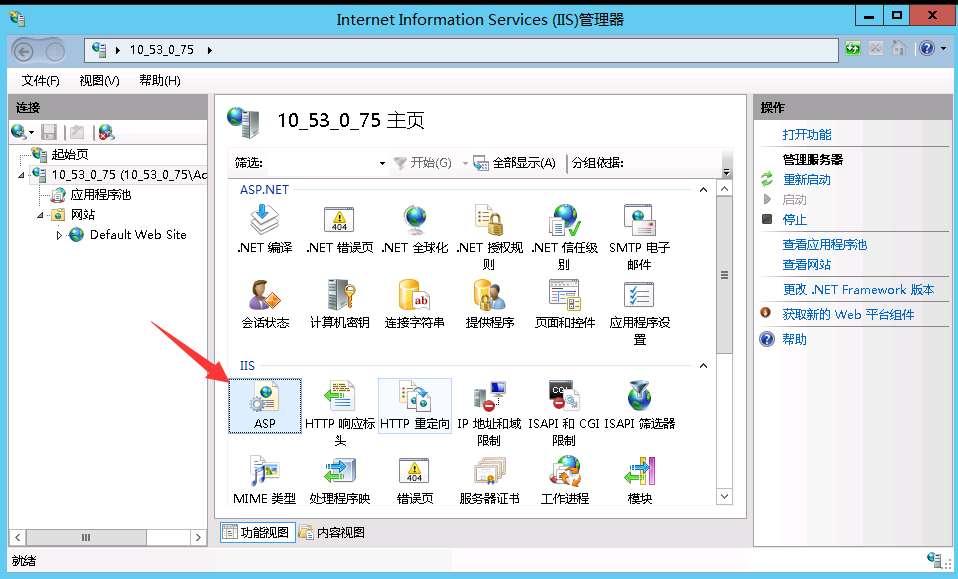Image resolution: width=958 pixels, height=579 pixels.
Task: Collapse the IIS feature group
Action: [x=703, y=365]
